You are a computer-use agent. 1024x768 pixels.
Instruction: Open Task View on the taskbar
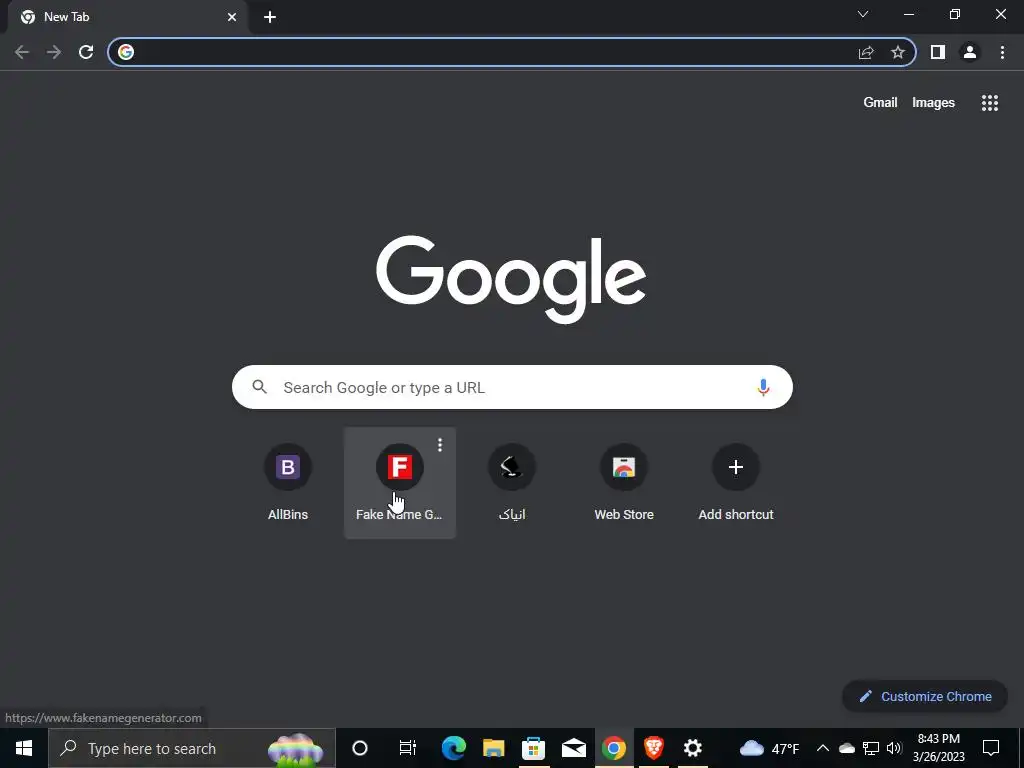[x=408, y=748]
